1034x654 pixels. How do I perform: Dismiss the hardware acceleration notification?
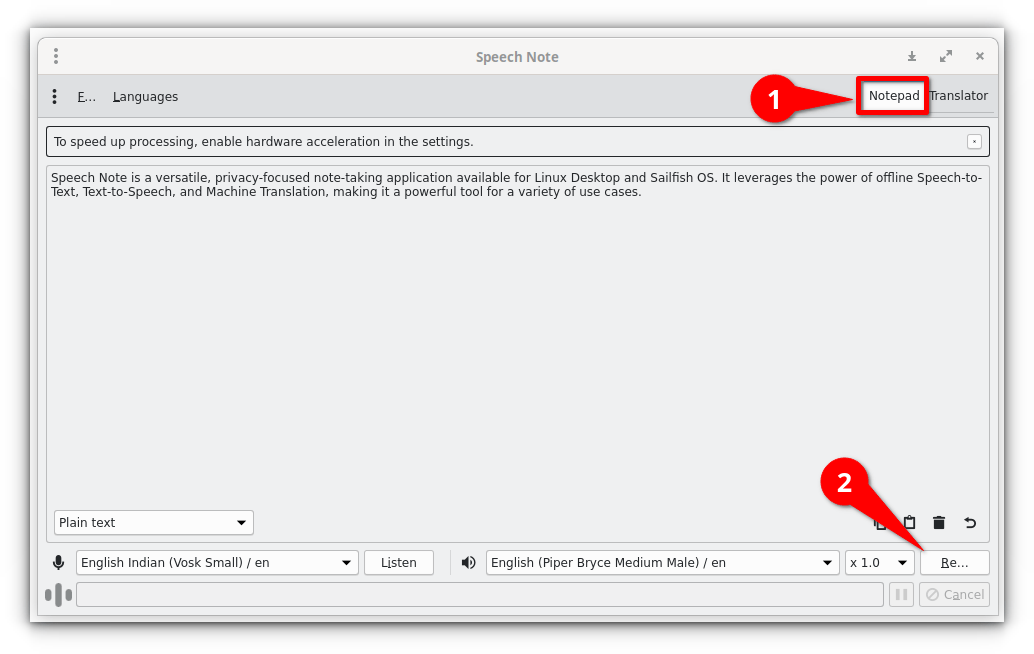tap(973, 141)
